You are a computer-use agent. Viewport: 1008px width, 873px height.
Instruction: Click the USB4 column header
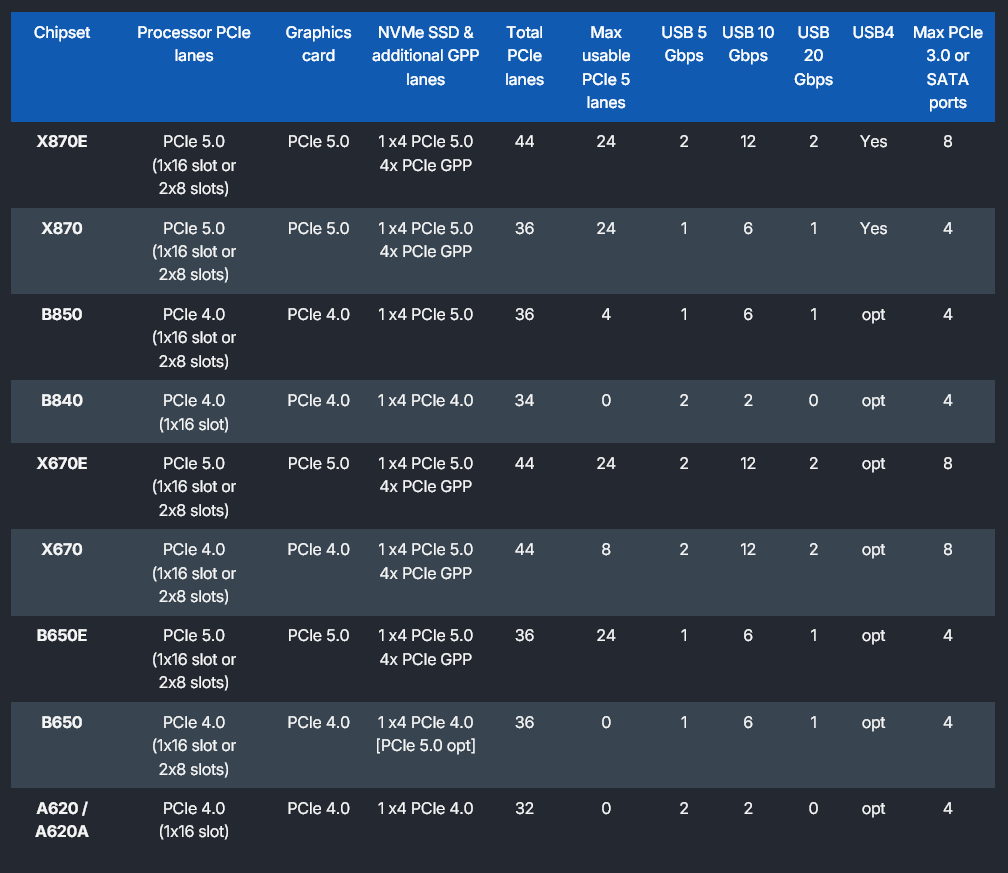coord(873,33)
